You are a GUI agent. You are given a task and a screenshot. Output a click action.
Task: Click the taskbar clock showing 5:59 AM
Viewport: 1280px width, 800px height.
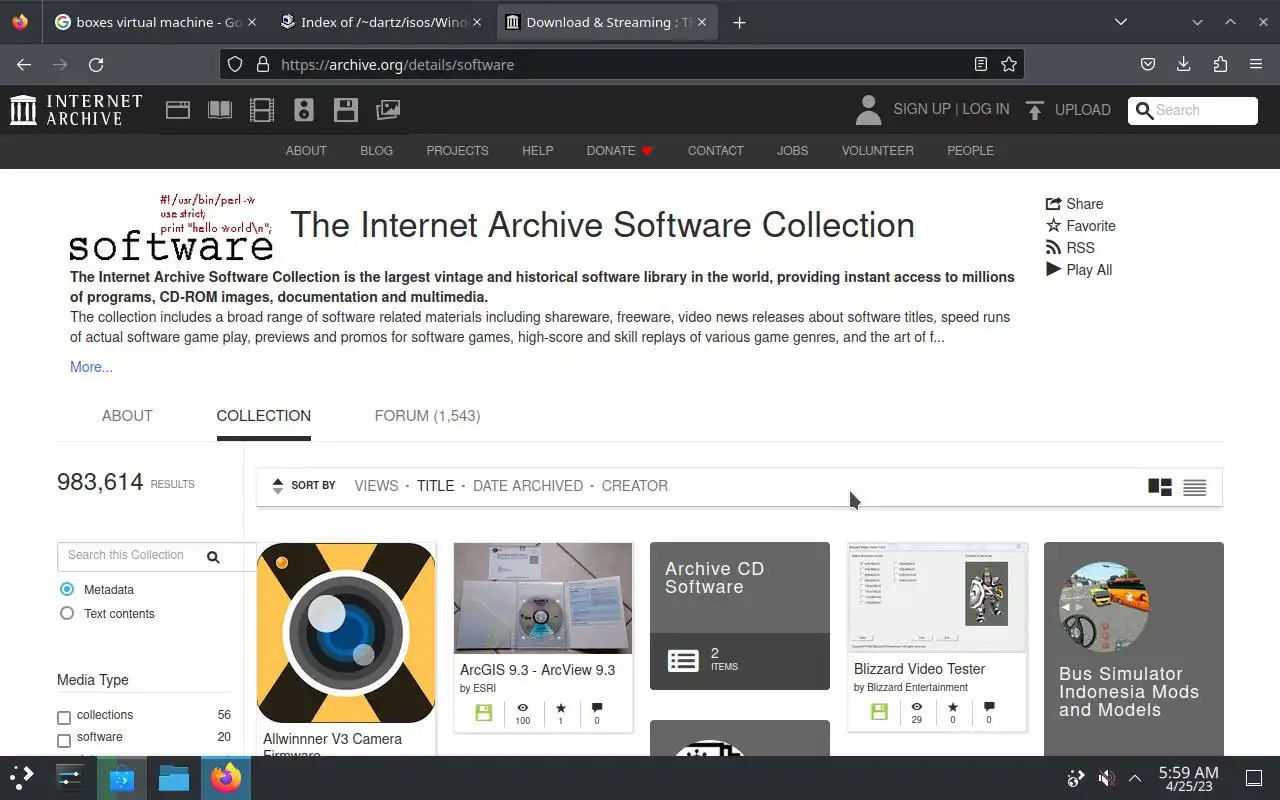pos(1188,778)
